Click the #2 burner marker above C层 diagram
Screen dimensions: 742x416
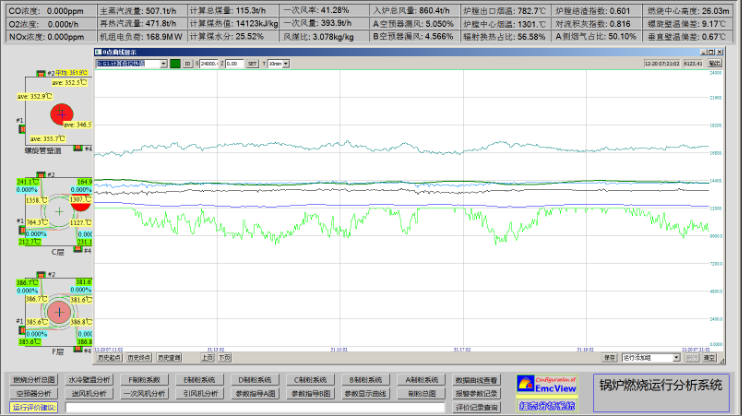[41, 175]
